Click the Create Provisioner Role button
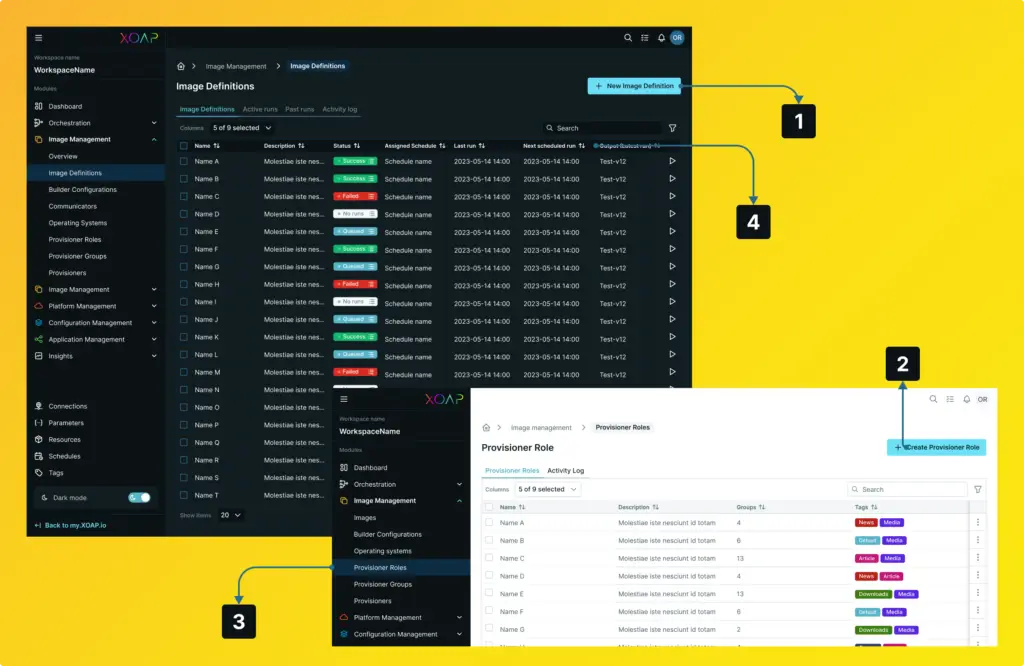1024x666 pixels. (936, 447)
